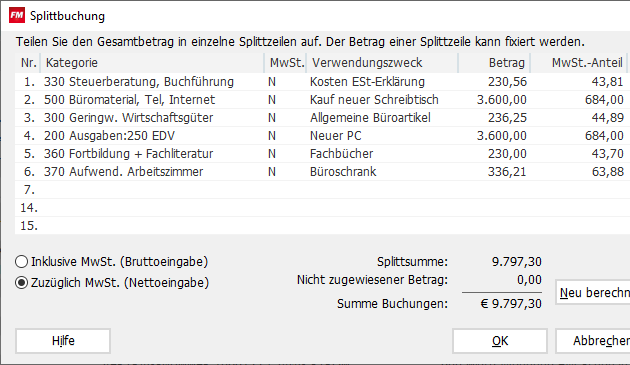
Task: Sort by the Kategorie column header
Action: click(x=152, y=63)
